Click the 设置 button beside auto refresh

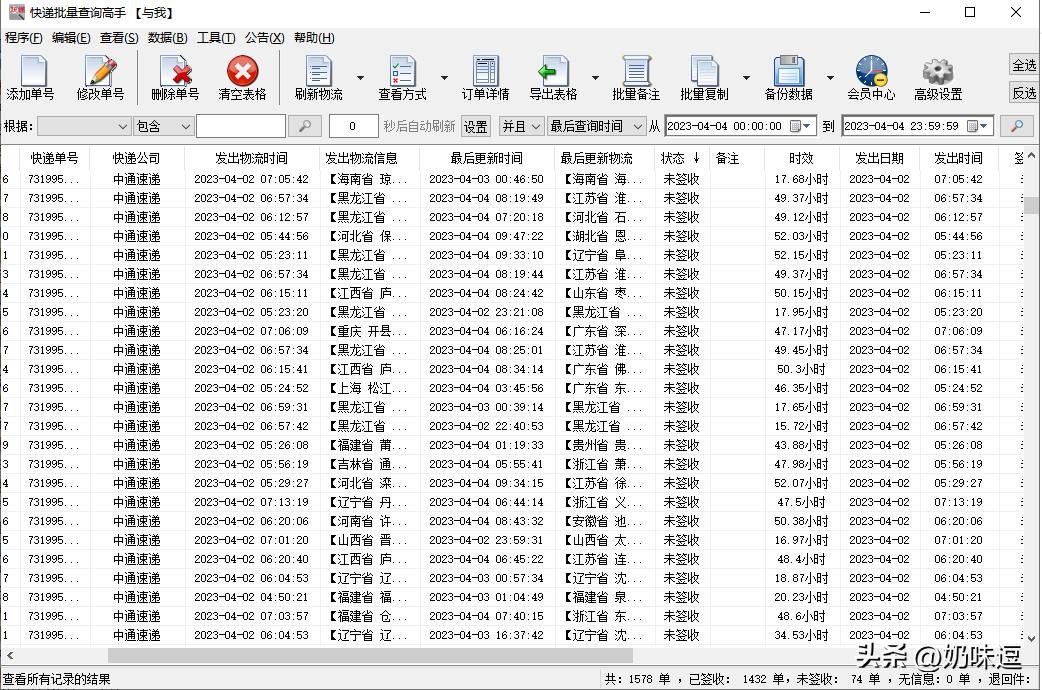(475, 126)
